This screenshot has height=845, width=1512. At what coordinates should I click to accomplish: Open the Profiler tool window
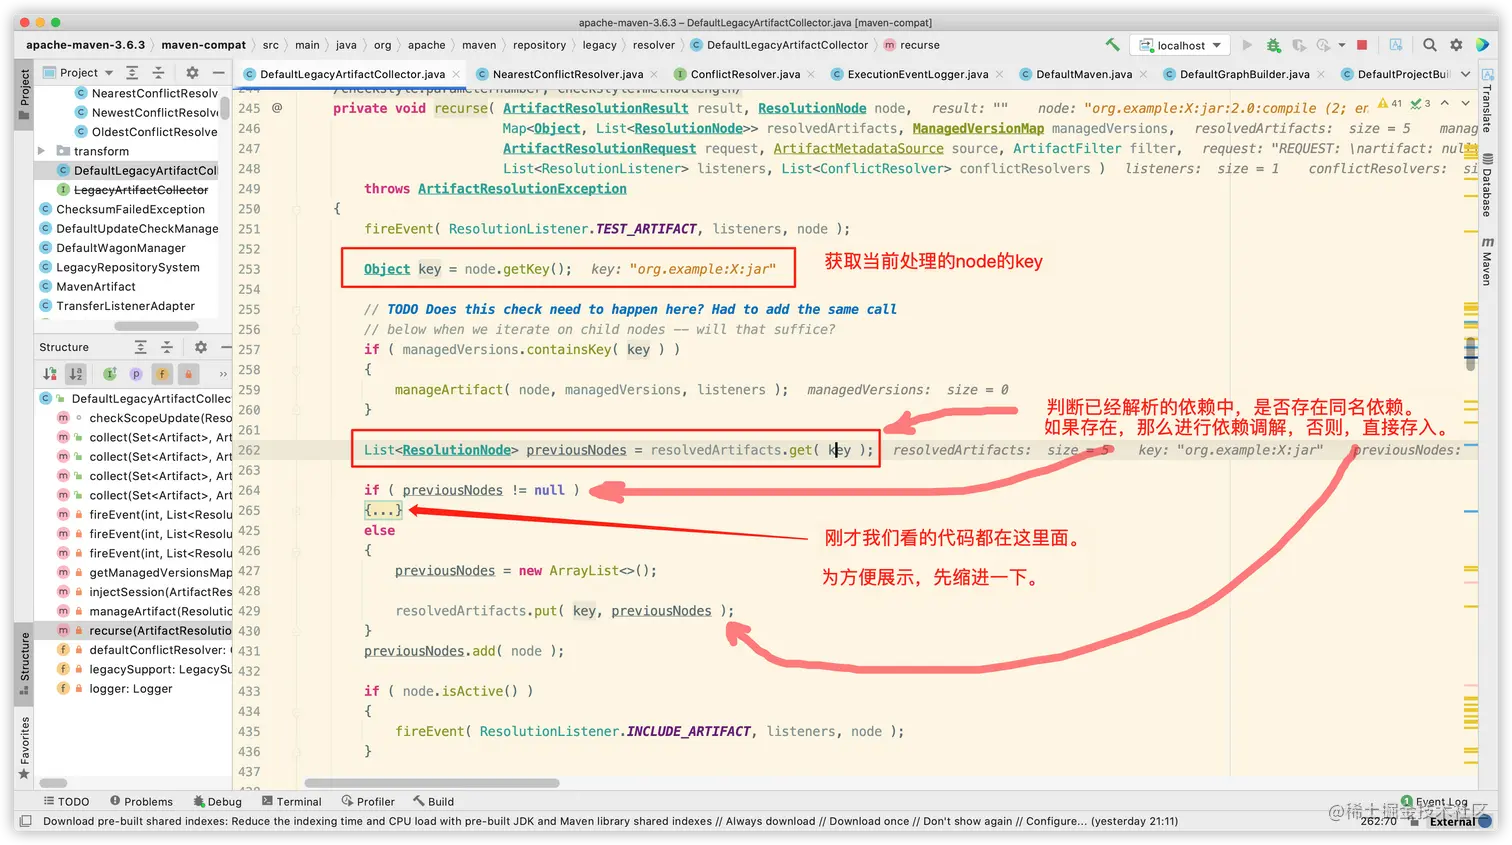[368, 801]
